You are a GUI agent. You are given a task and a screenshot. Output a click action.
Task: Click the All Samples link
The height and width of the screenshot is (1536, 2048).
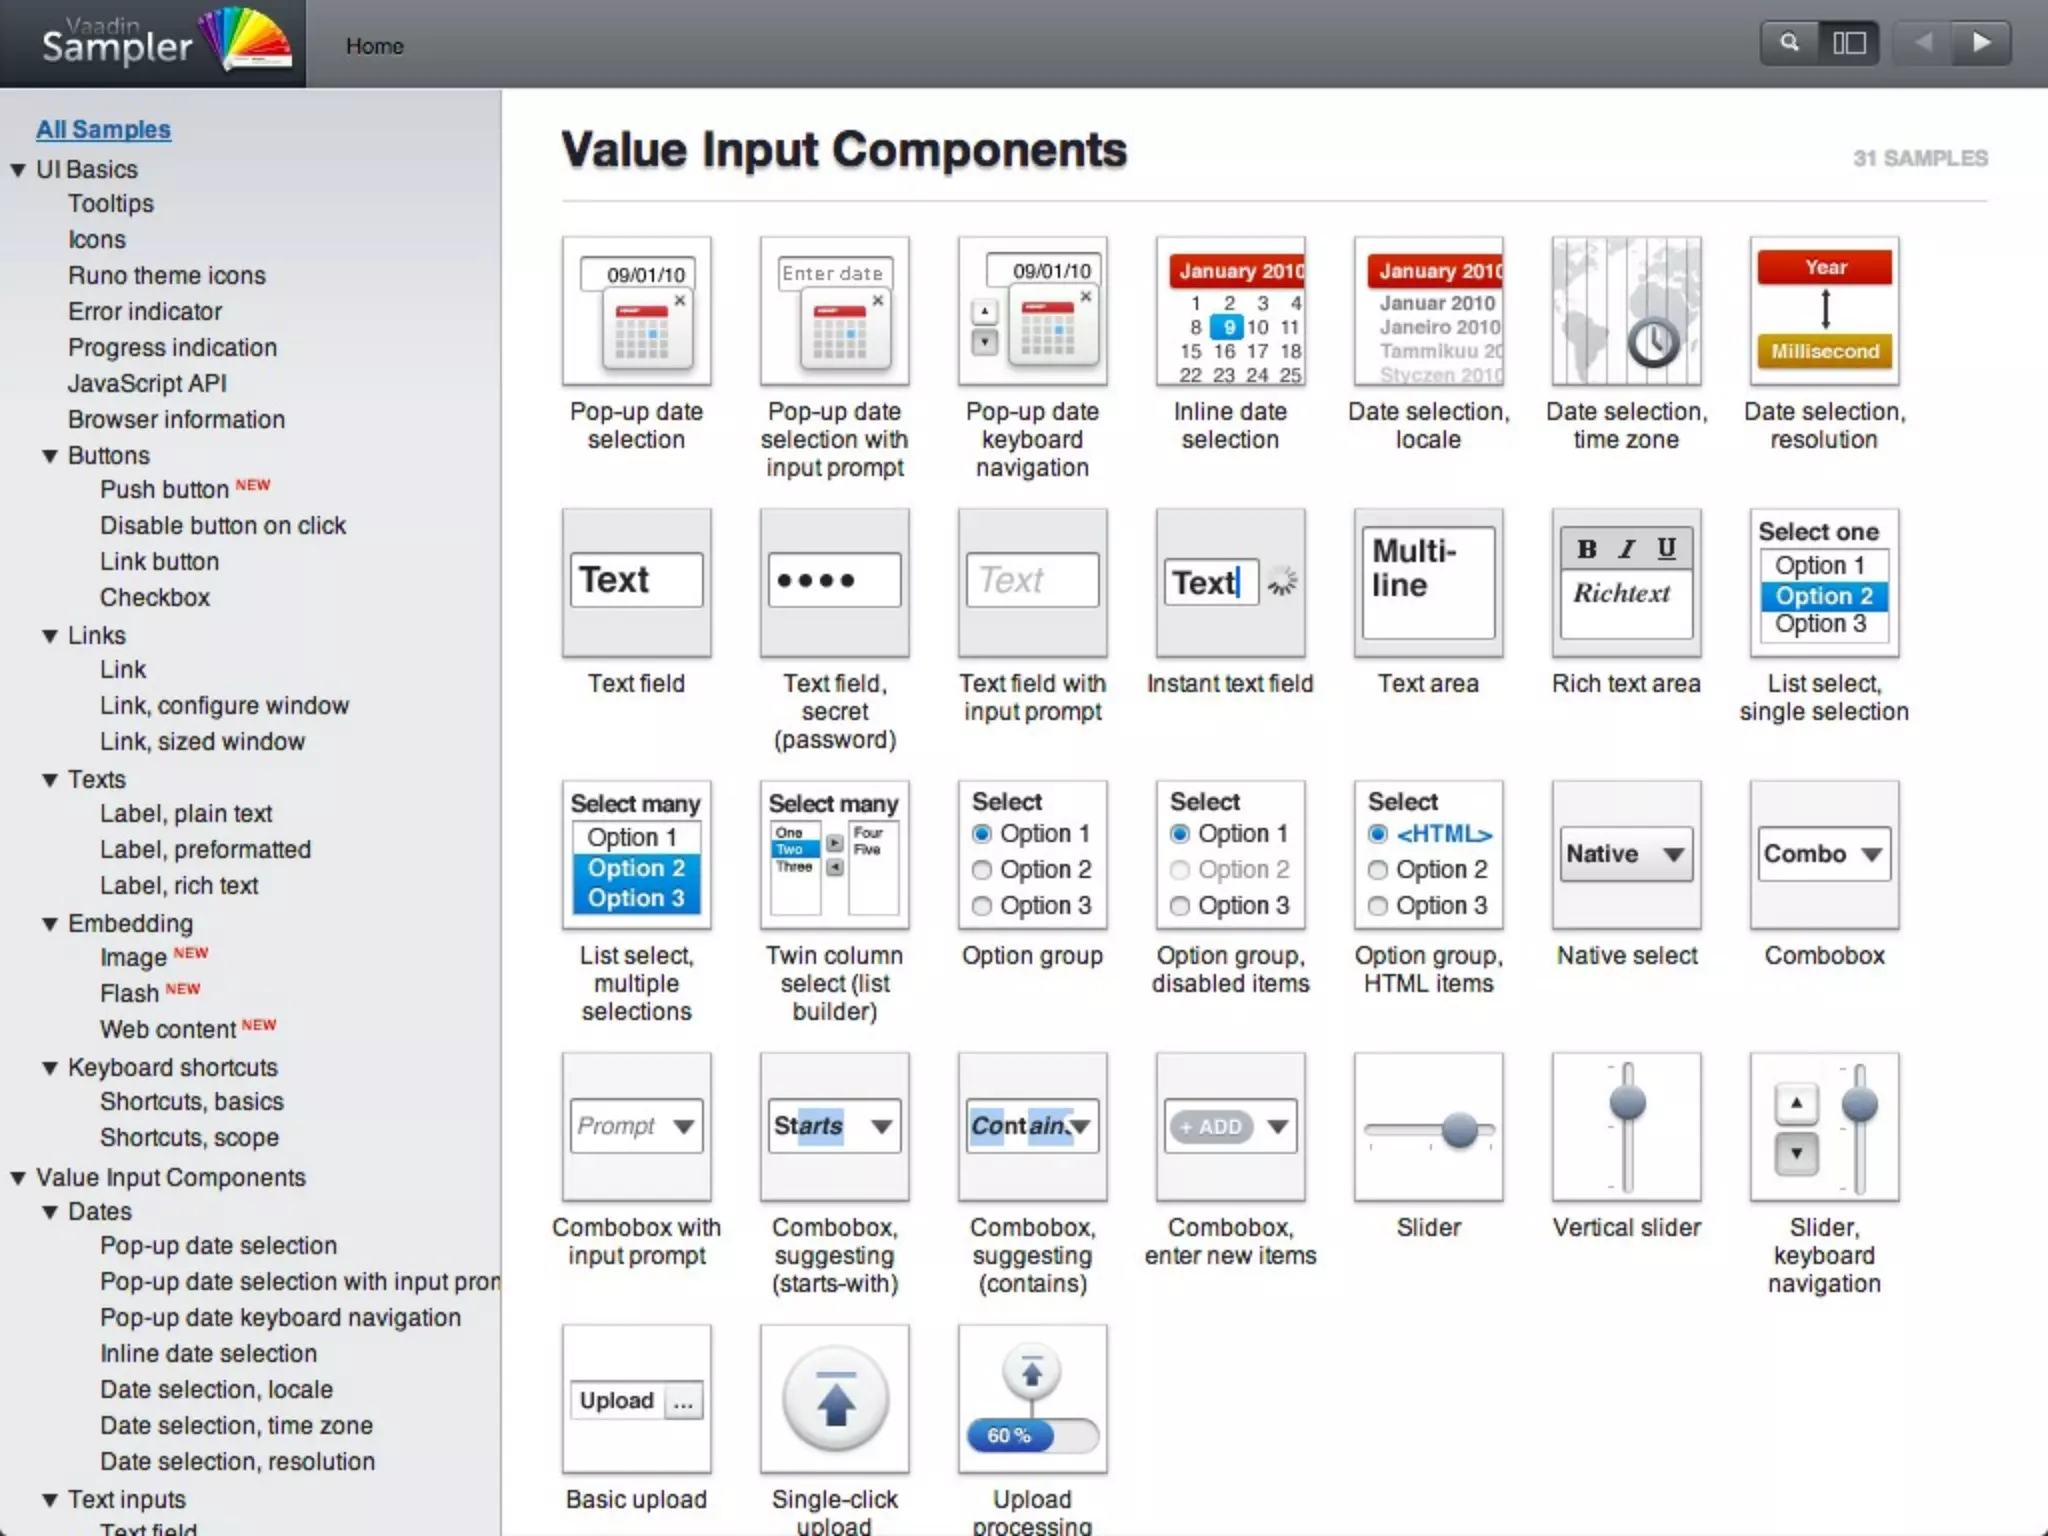point(103,129)
